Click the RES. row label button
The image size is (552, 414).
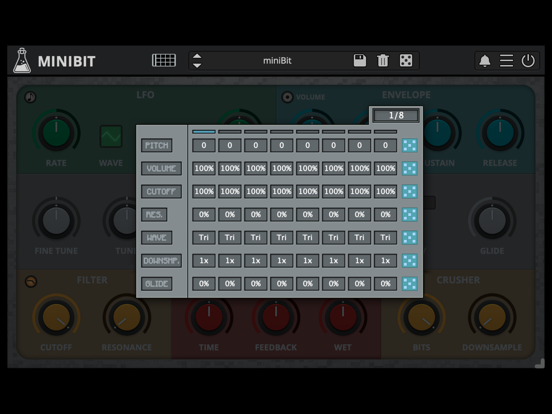click(154, 215)
